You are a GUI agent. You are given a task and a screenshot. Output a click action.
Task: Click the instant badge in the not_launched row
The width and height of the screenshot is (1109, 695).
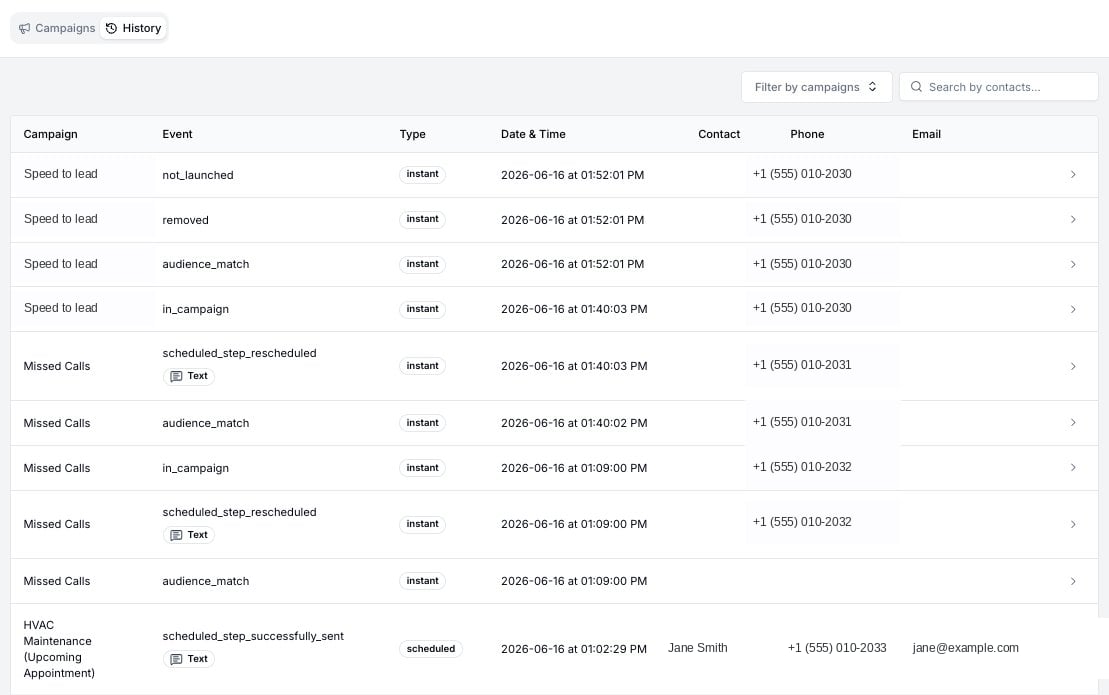(x=422, y=174)
